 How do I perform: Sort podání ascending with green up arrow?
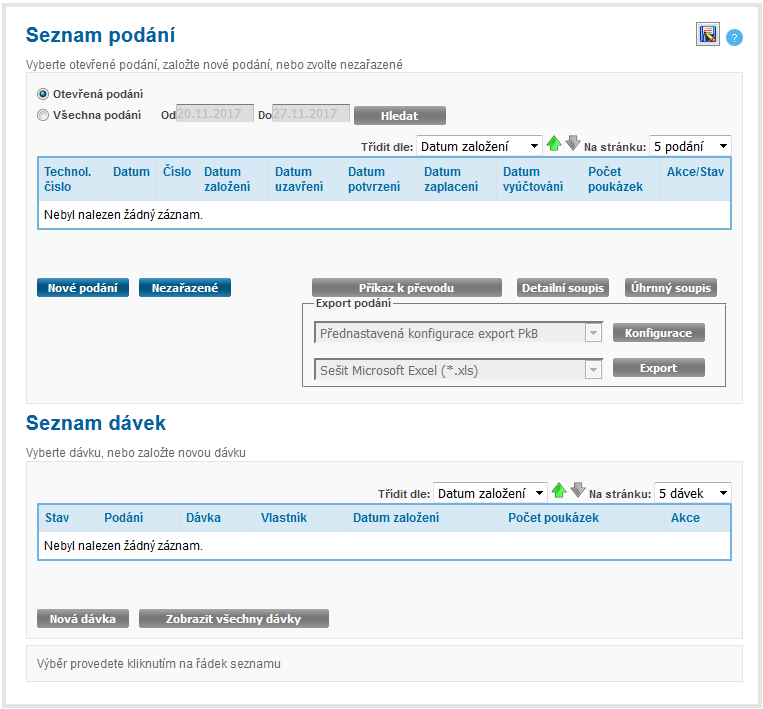(x=554, y=144)
